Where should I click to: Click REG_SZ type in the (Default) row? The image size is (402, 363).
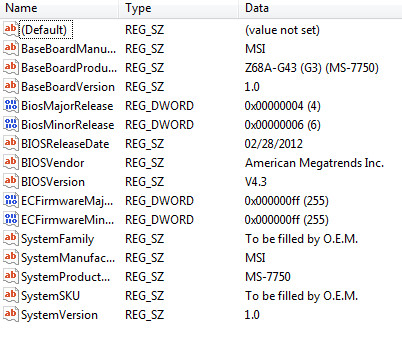[x=145, y=30]
